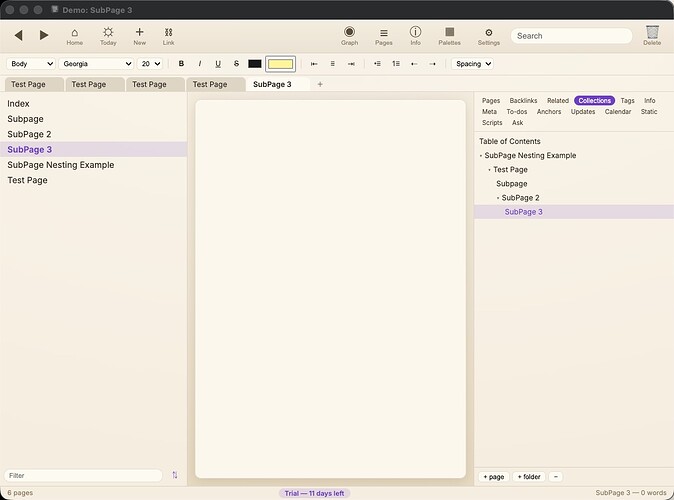Image resolution: width=674 pixels, height=500 pixels.
Task: Click the + page button
Action: click(493, 476)
